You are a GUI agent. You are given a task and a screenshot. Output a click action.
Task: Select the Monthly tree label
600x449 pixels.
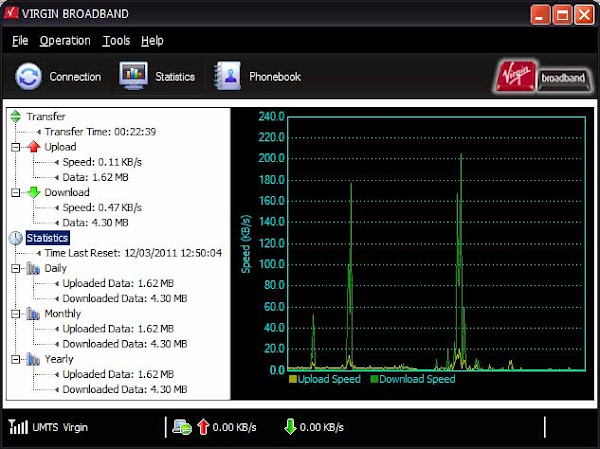point(63,313)
